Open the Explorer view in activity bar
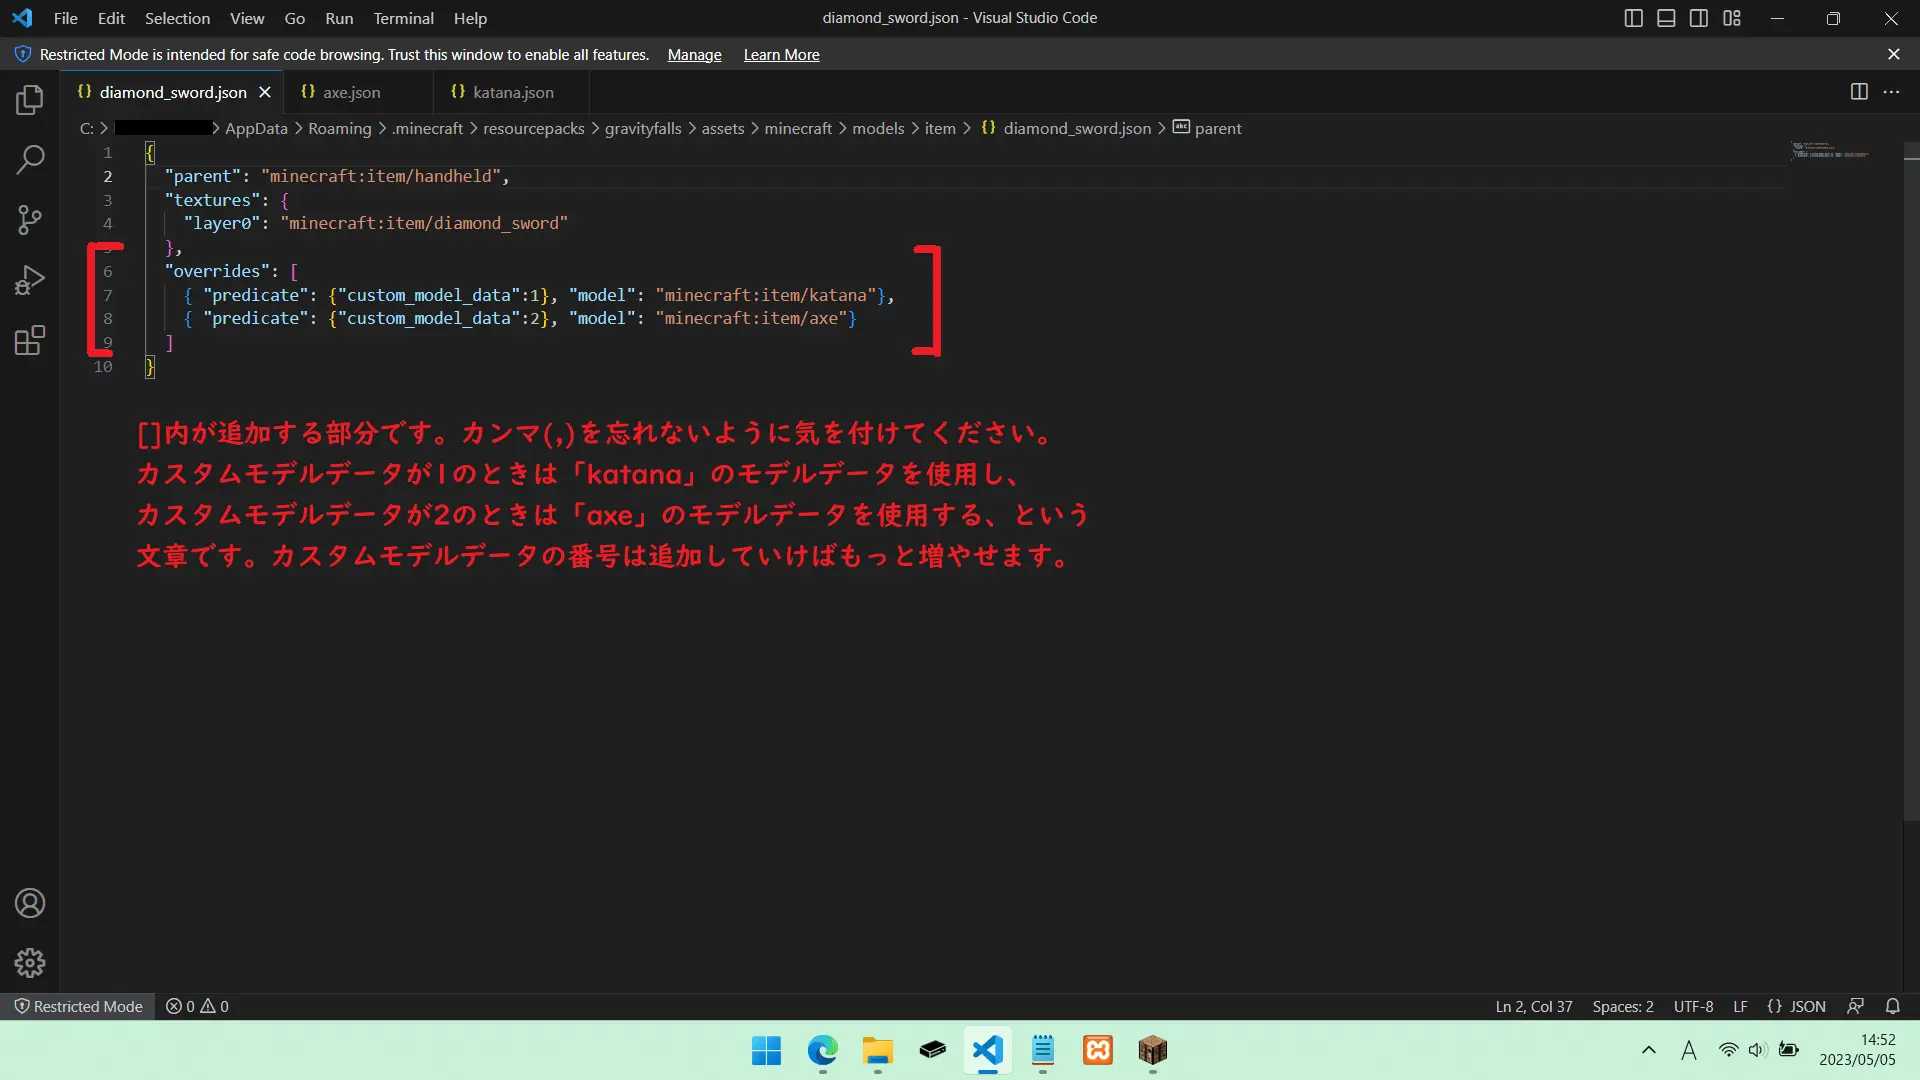This screenshot has width=1920, height=1080. point(30,100)
